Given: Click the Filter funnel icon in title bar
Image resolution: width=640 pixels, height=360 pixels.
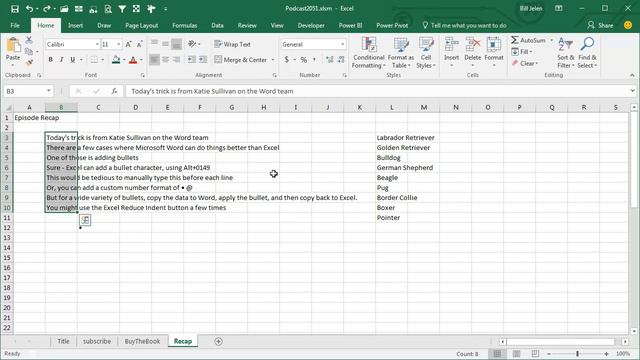Looking at the screenshot, I should (x=122, y=9).
